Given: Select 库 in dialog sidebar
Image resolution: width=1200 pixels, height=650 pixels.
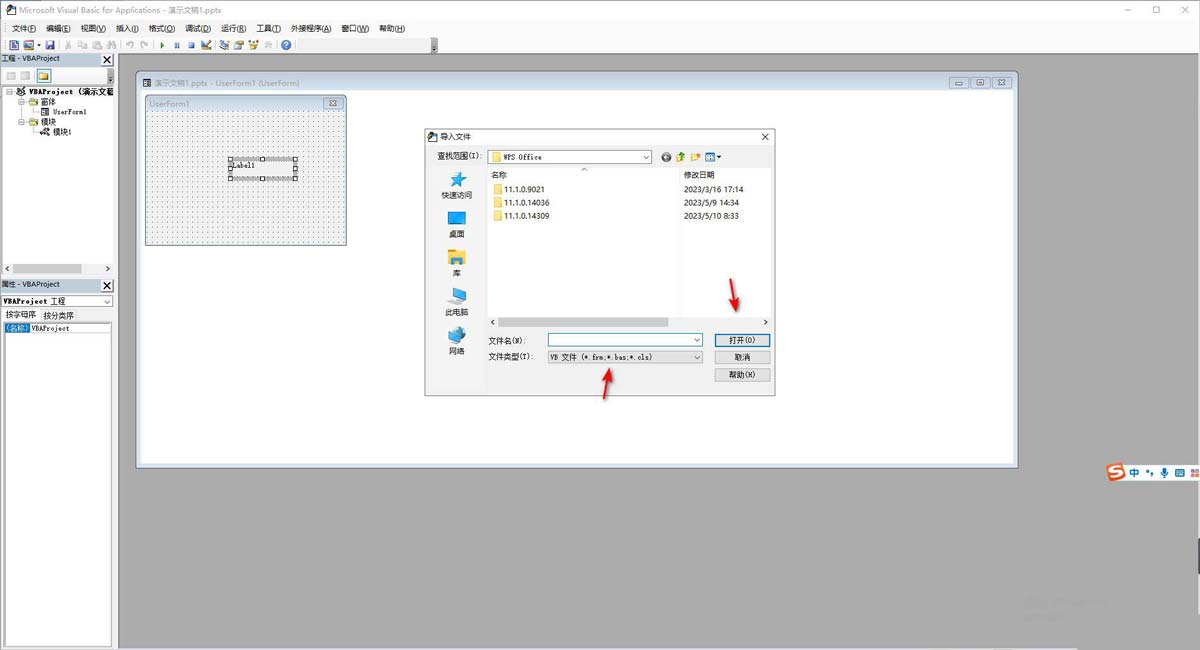Looking at the screenshot, I should [x=457, y=263].
